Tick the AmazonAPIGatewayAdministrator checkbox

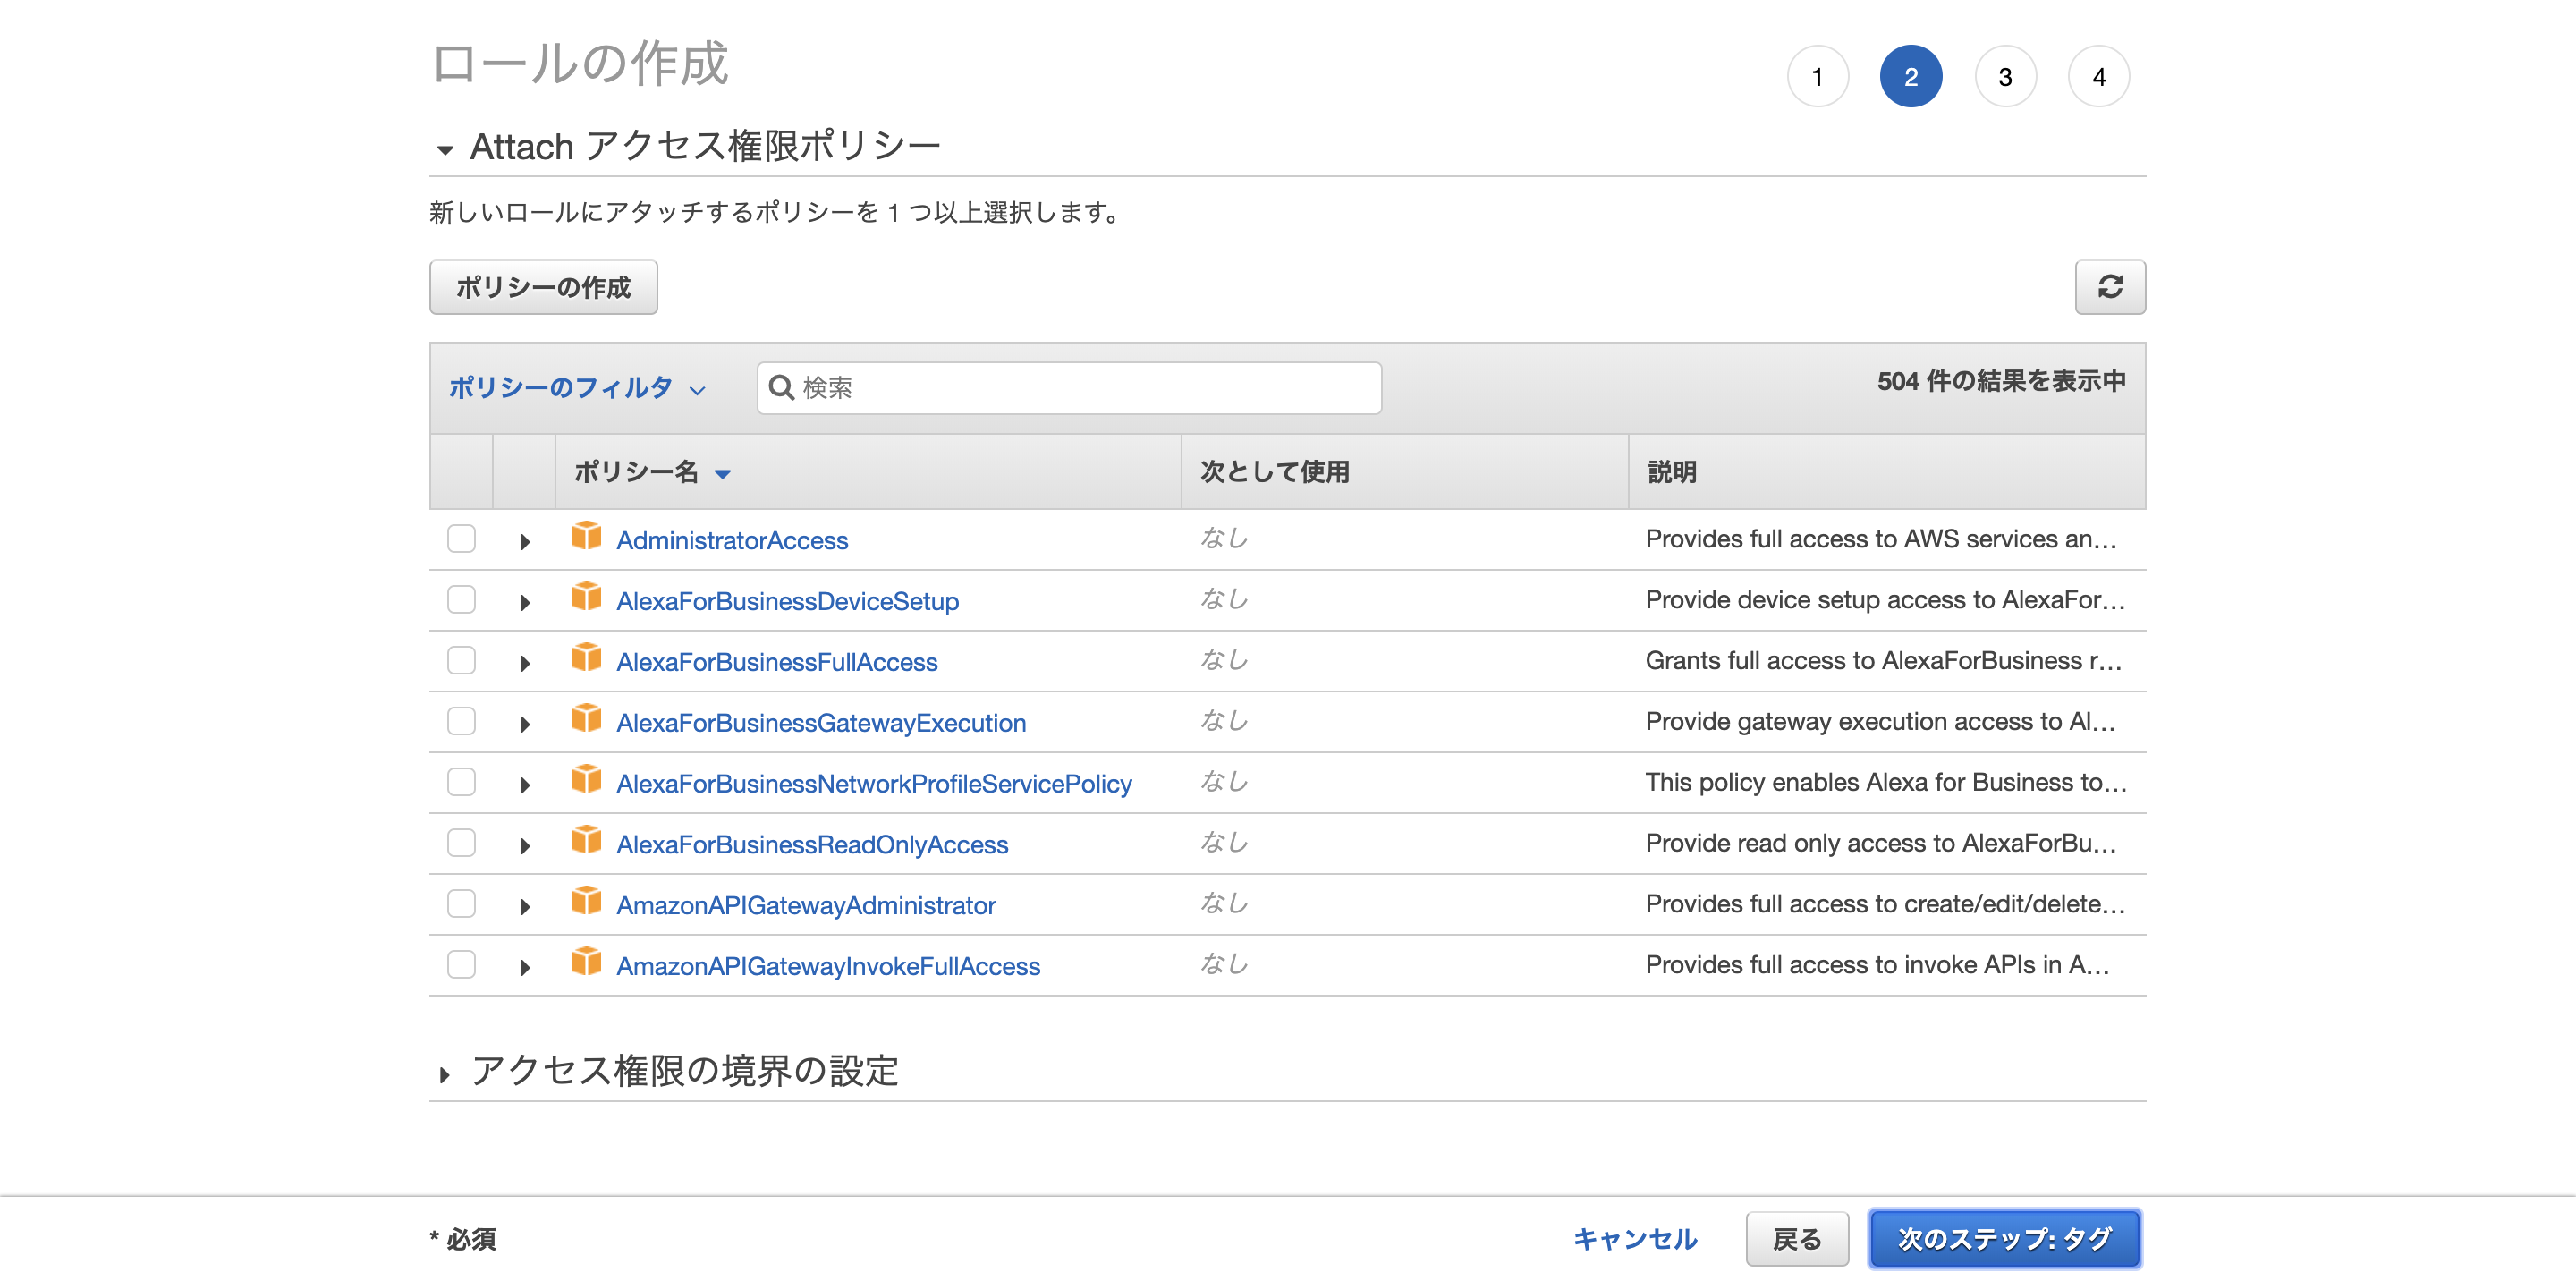[461, 904]
